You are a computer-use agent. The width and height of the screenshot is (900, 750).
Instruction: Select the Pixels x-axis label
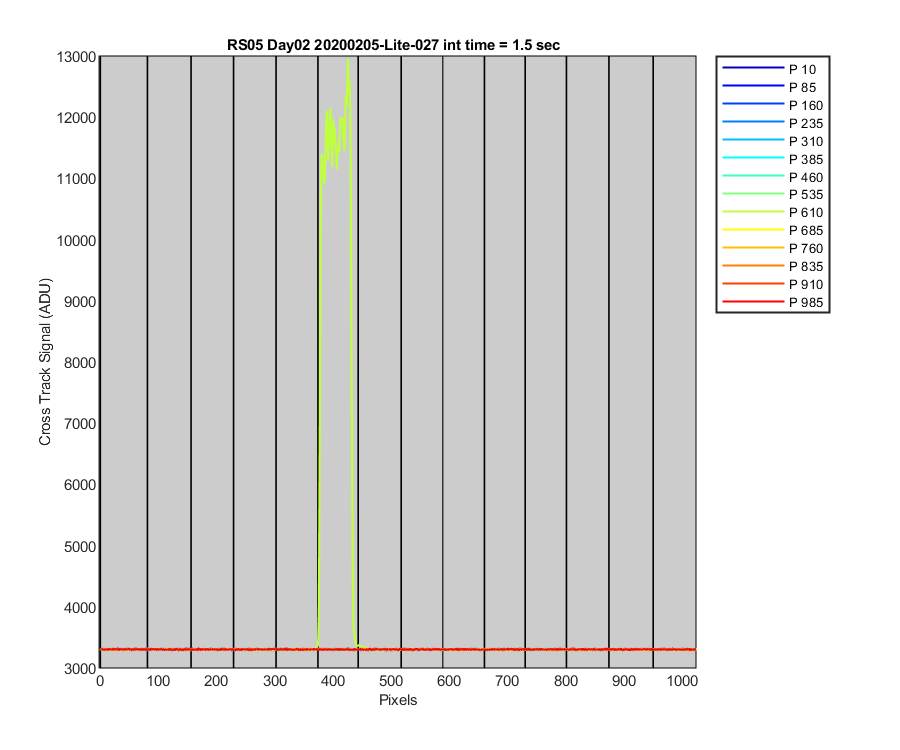pos(398,700)
